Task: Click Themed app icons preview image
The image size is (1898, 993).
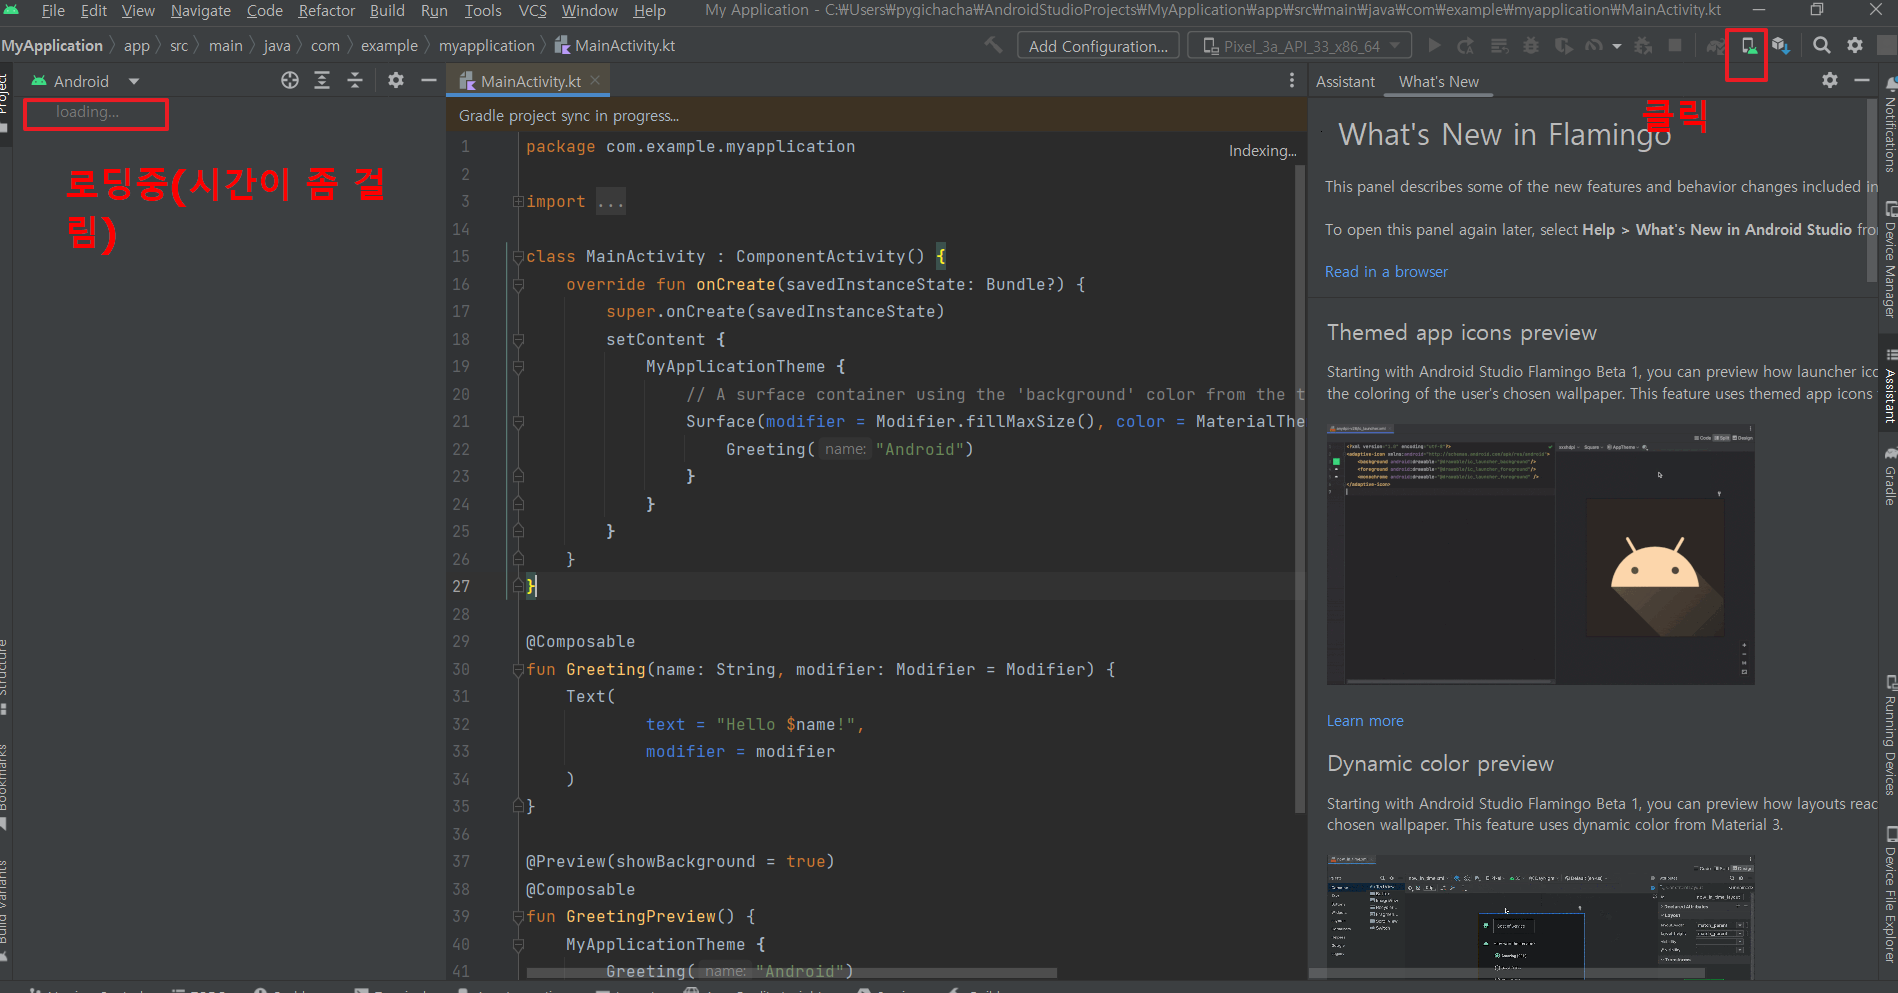Action: click(1540, 554)
